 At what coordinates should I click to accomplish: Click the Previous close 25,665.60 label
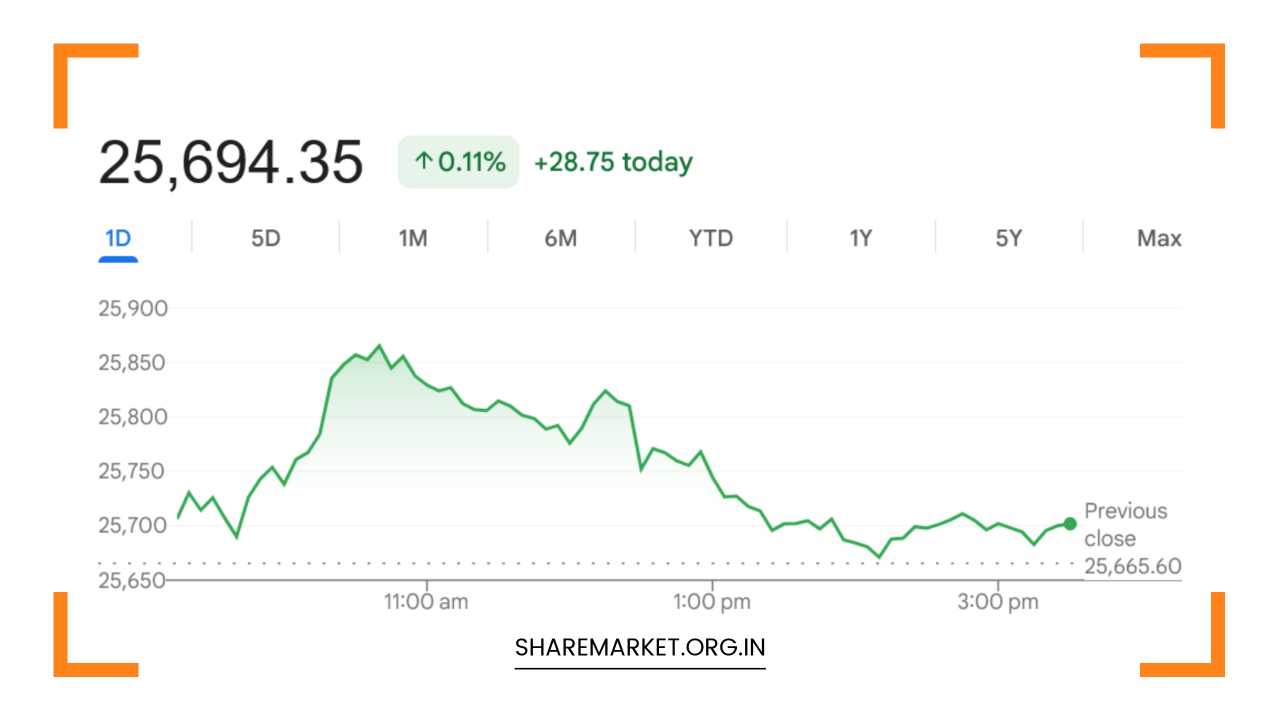pos(1131,539)
